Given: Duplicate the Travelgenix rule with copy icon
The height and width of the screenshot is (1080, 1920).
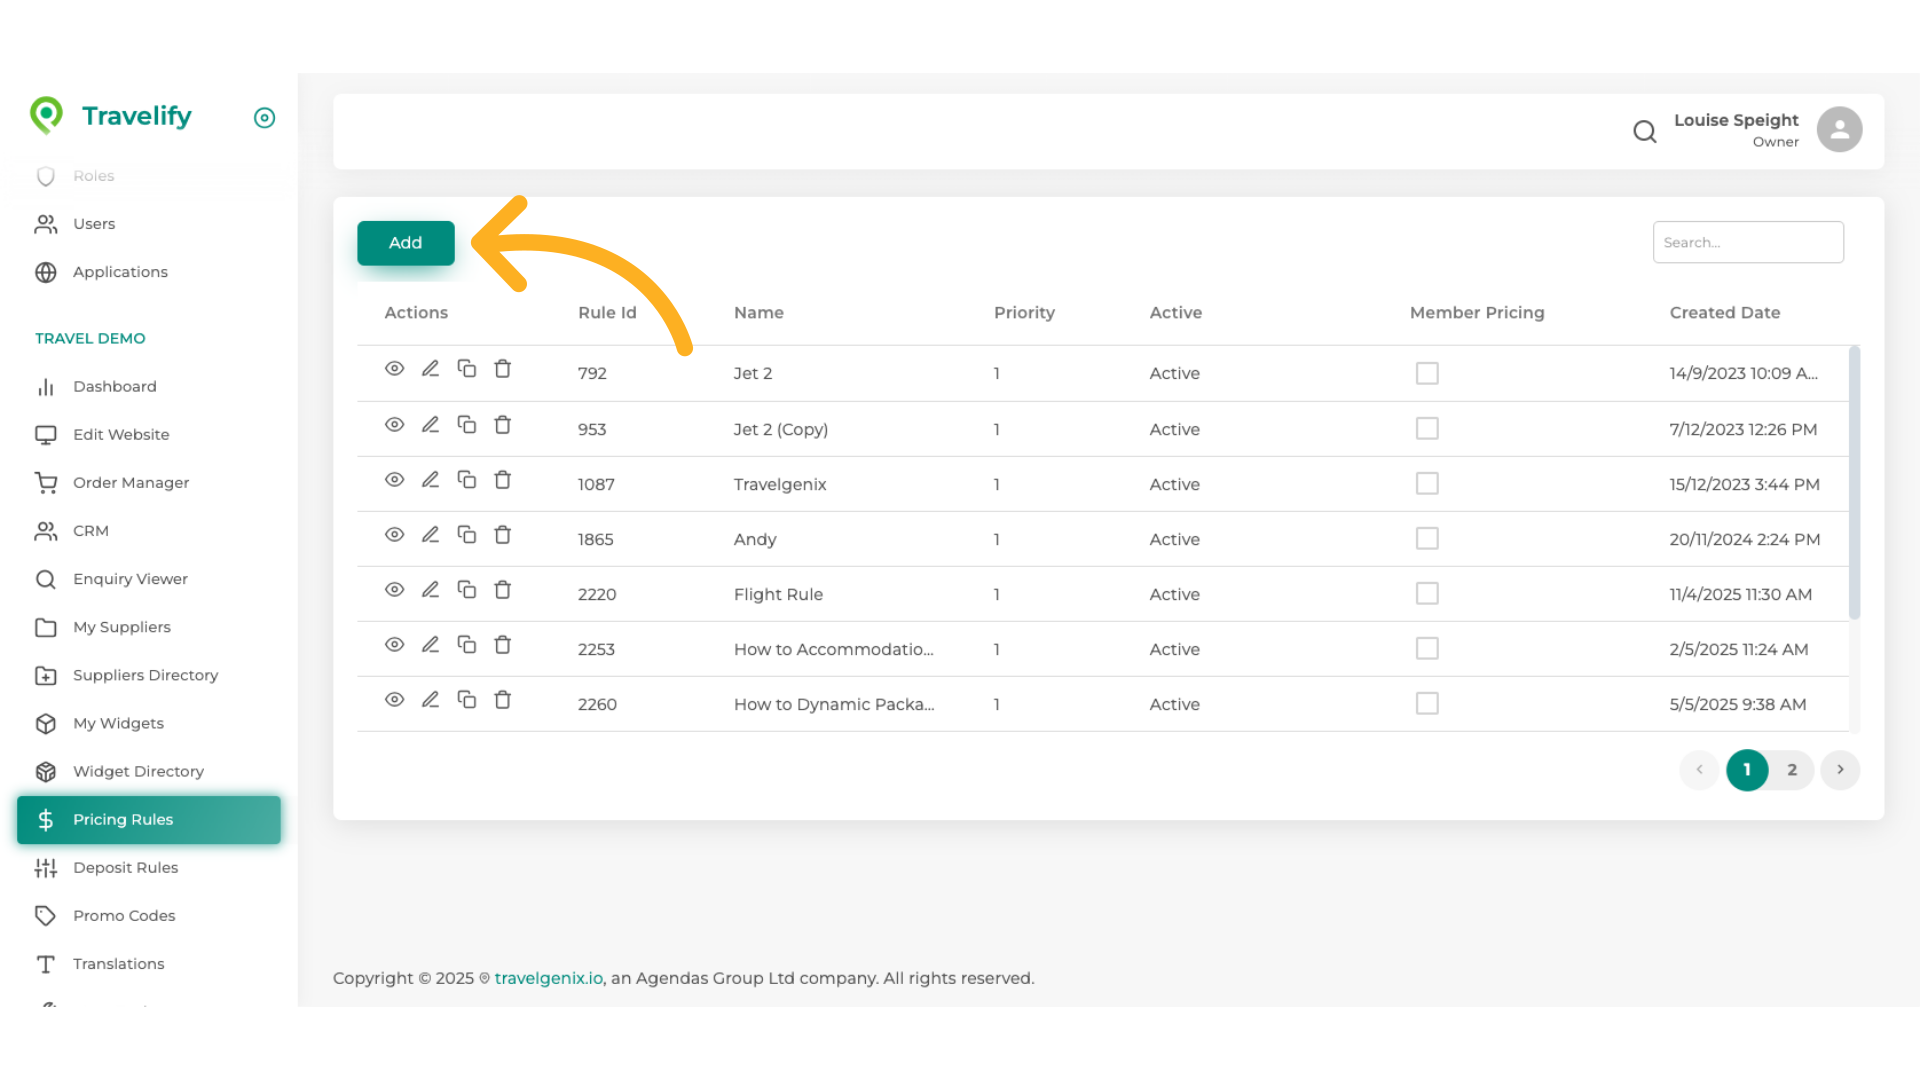Looking at the screenshot, I should click(x=467, y=480).
